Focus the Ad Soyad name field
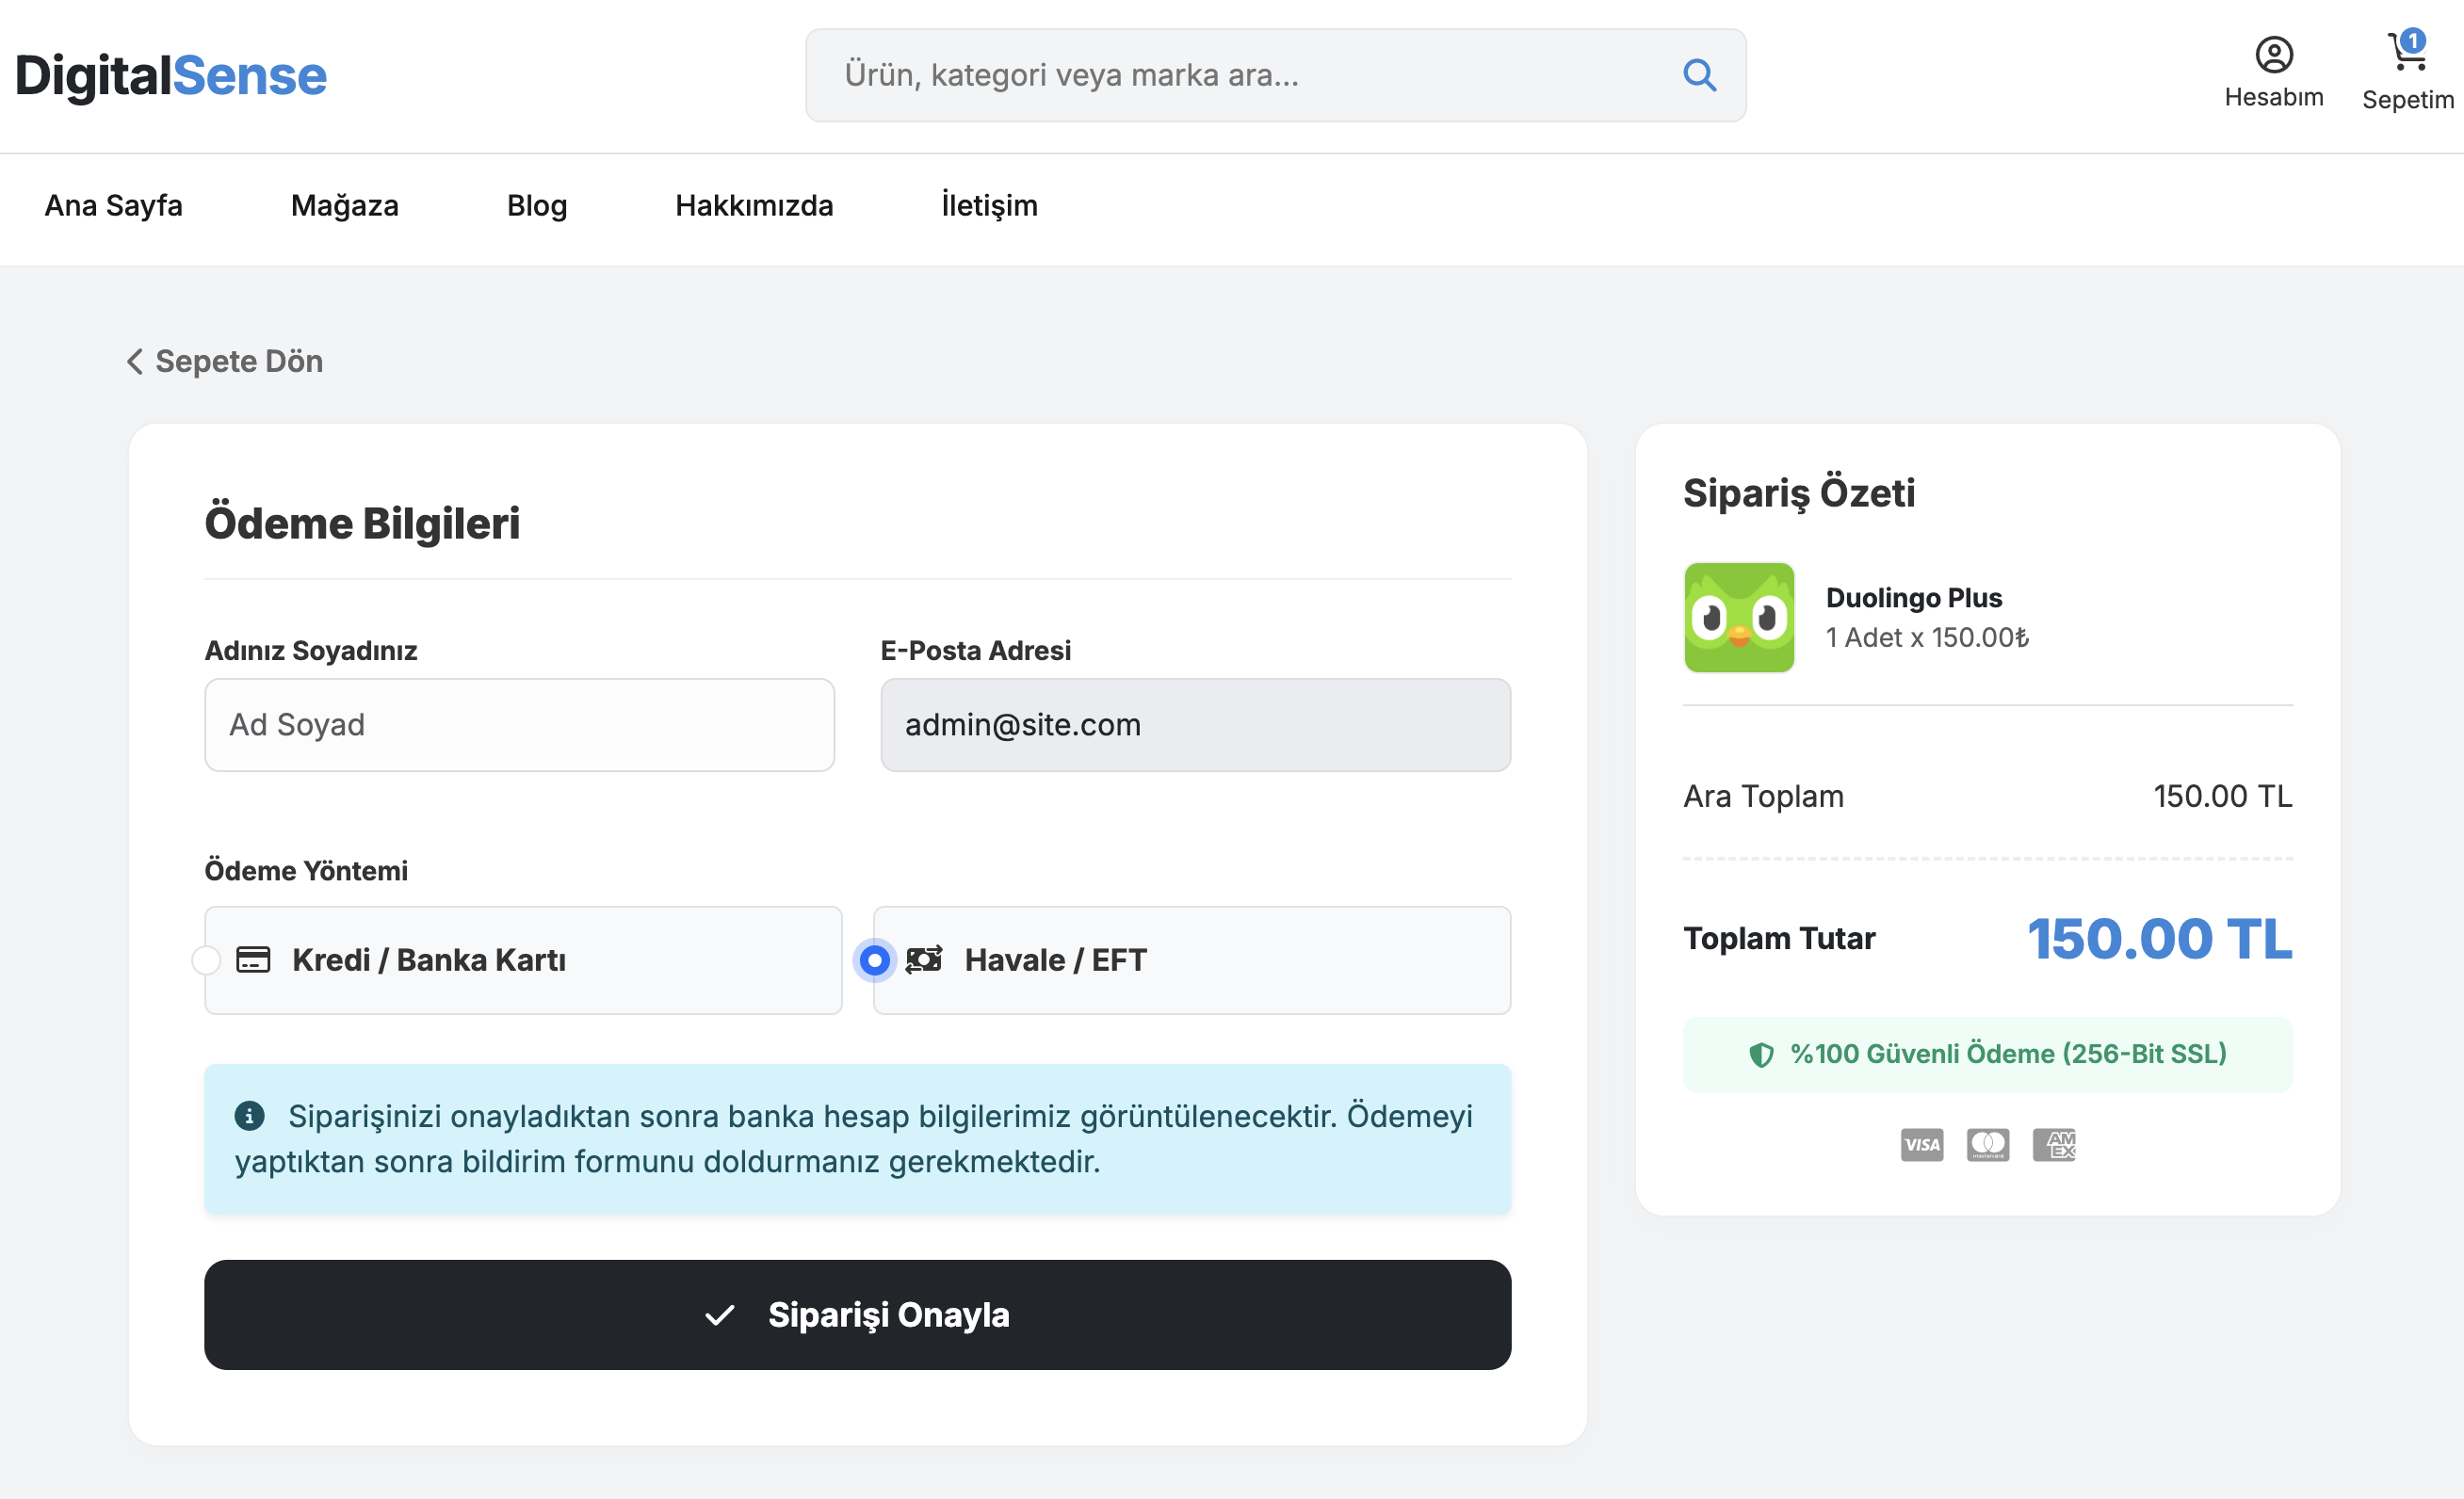Image resolution: width=2464 pixels, height=1499 pixels. (519, 724)
